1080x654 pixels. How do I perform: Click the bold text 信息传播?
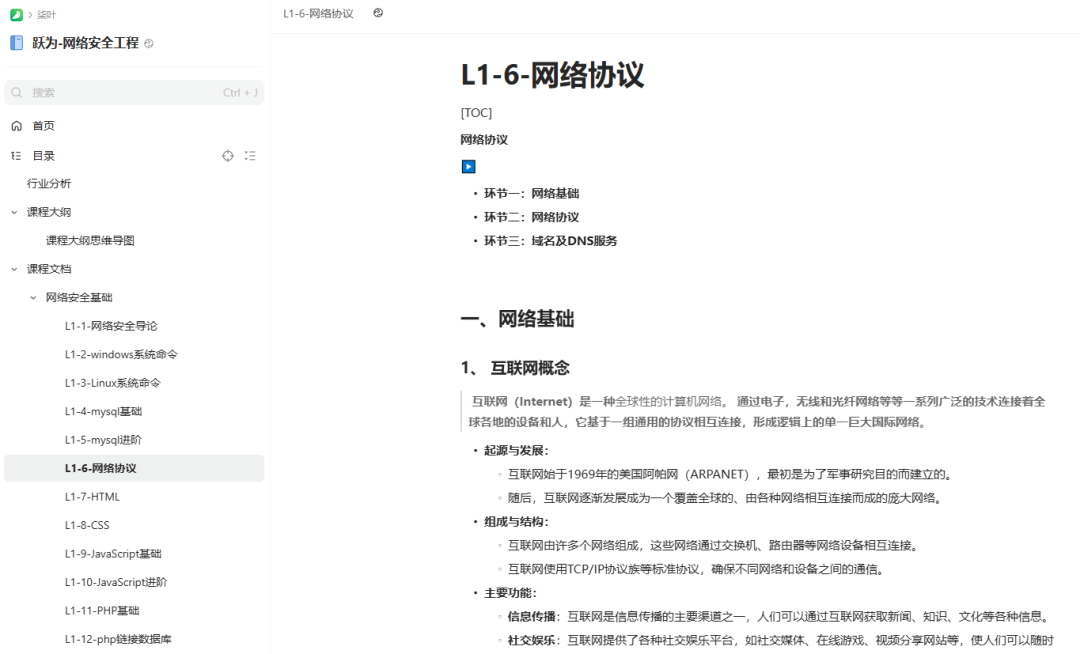(531, 617)
